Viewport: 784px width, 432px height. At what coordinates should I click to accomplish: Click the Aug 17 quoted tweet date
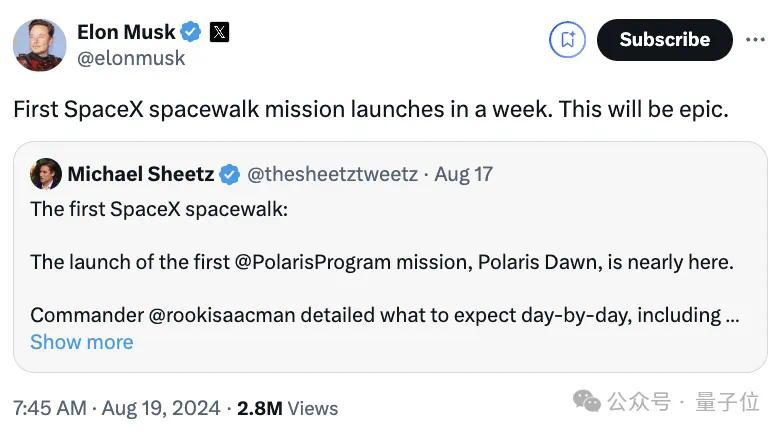[464, 174]
